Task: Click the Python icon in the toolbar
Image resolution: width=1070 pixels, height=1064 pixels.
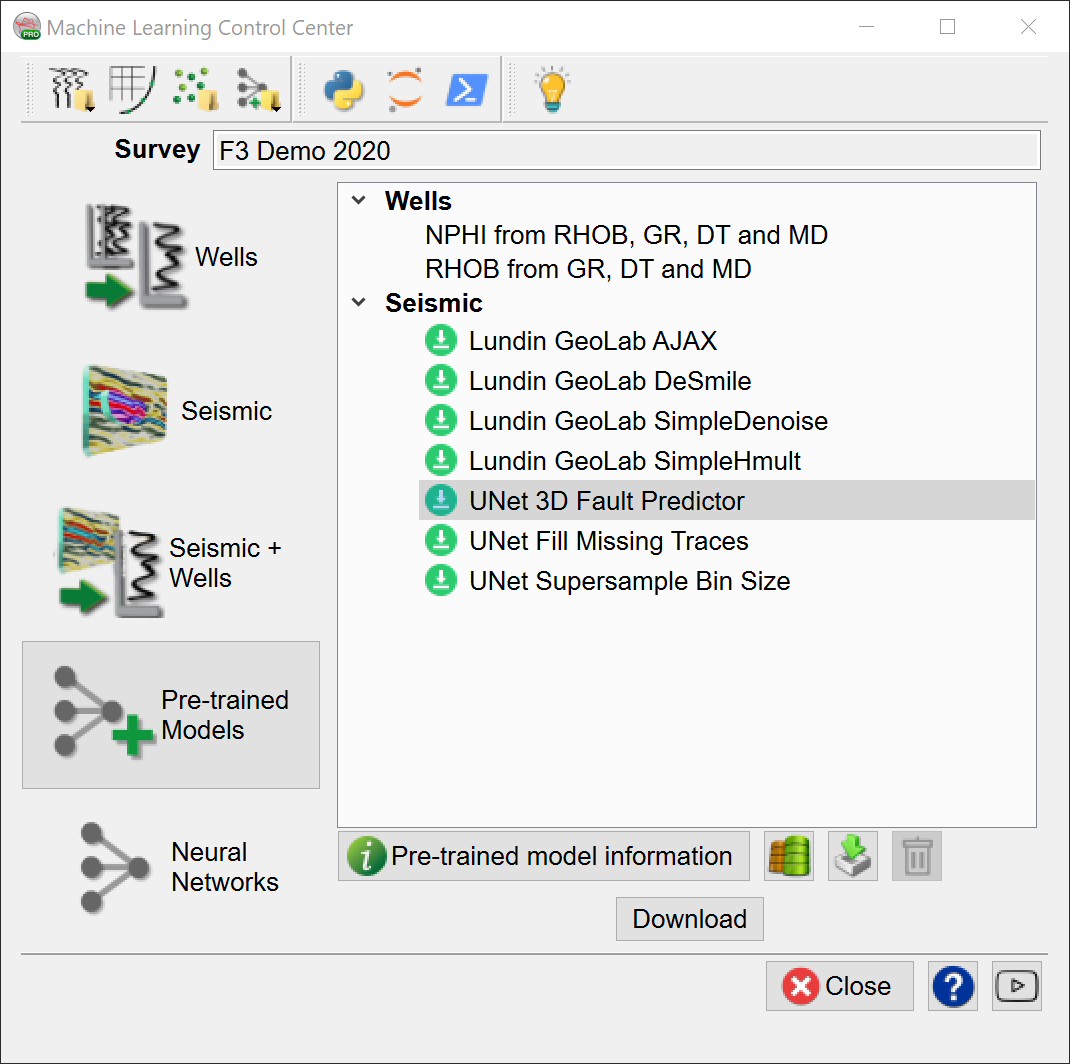Action: tap(343, 90)
